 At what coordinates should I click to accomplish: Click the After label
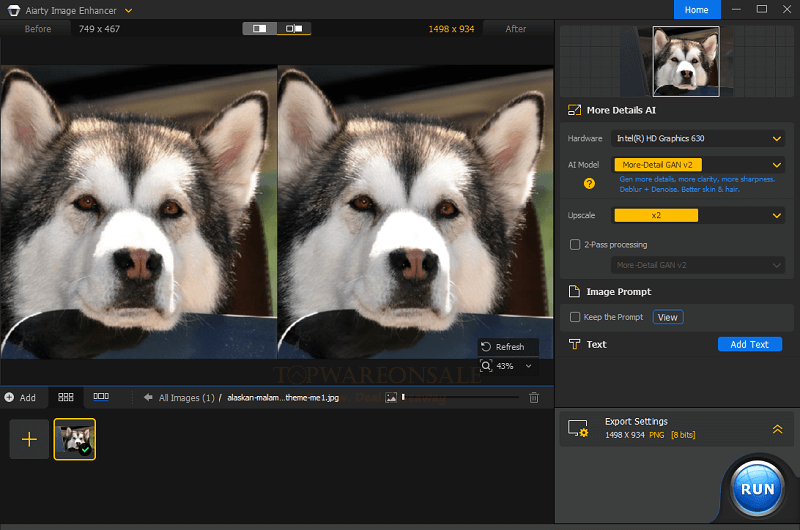515,29
